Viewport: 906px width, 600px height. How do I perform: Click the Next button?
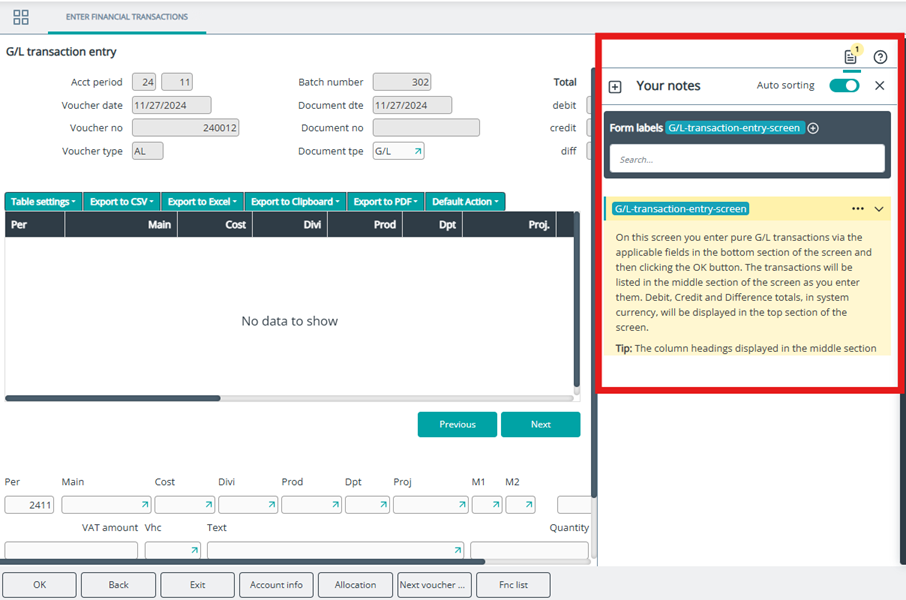pyautogui.click(x=540, y=424)
